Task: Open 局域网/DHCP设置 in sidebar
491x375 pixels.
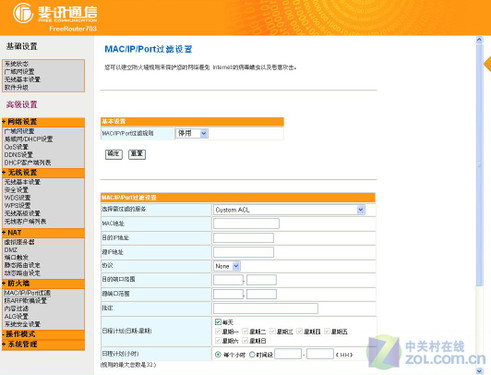Action: point(29,139)
